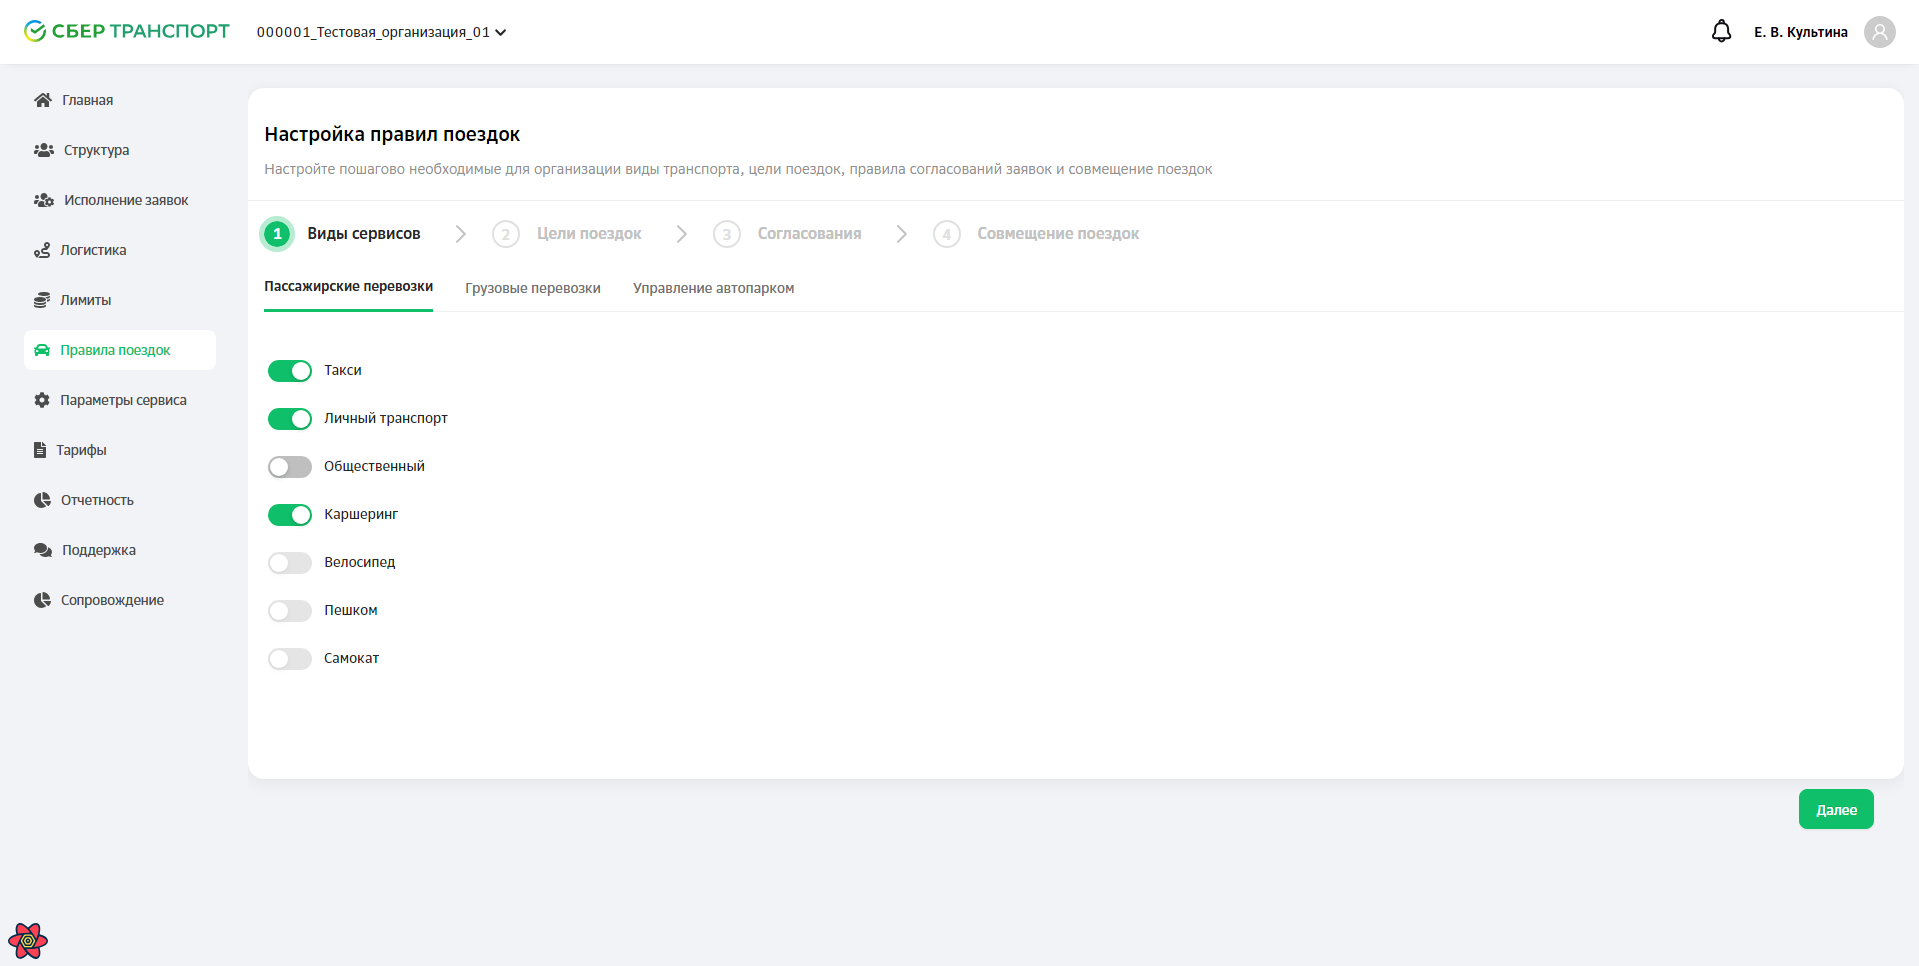Viewport: 1919px width, 966px height.
Task: Click the Логистика route icon
Action: tap(42, 250)
